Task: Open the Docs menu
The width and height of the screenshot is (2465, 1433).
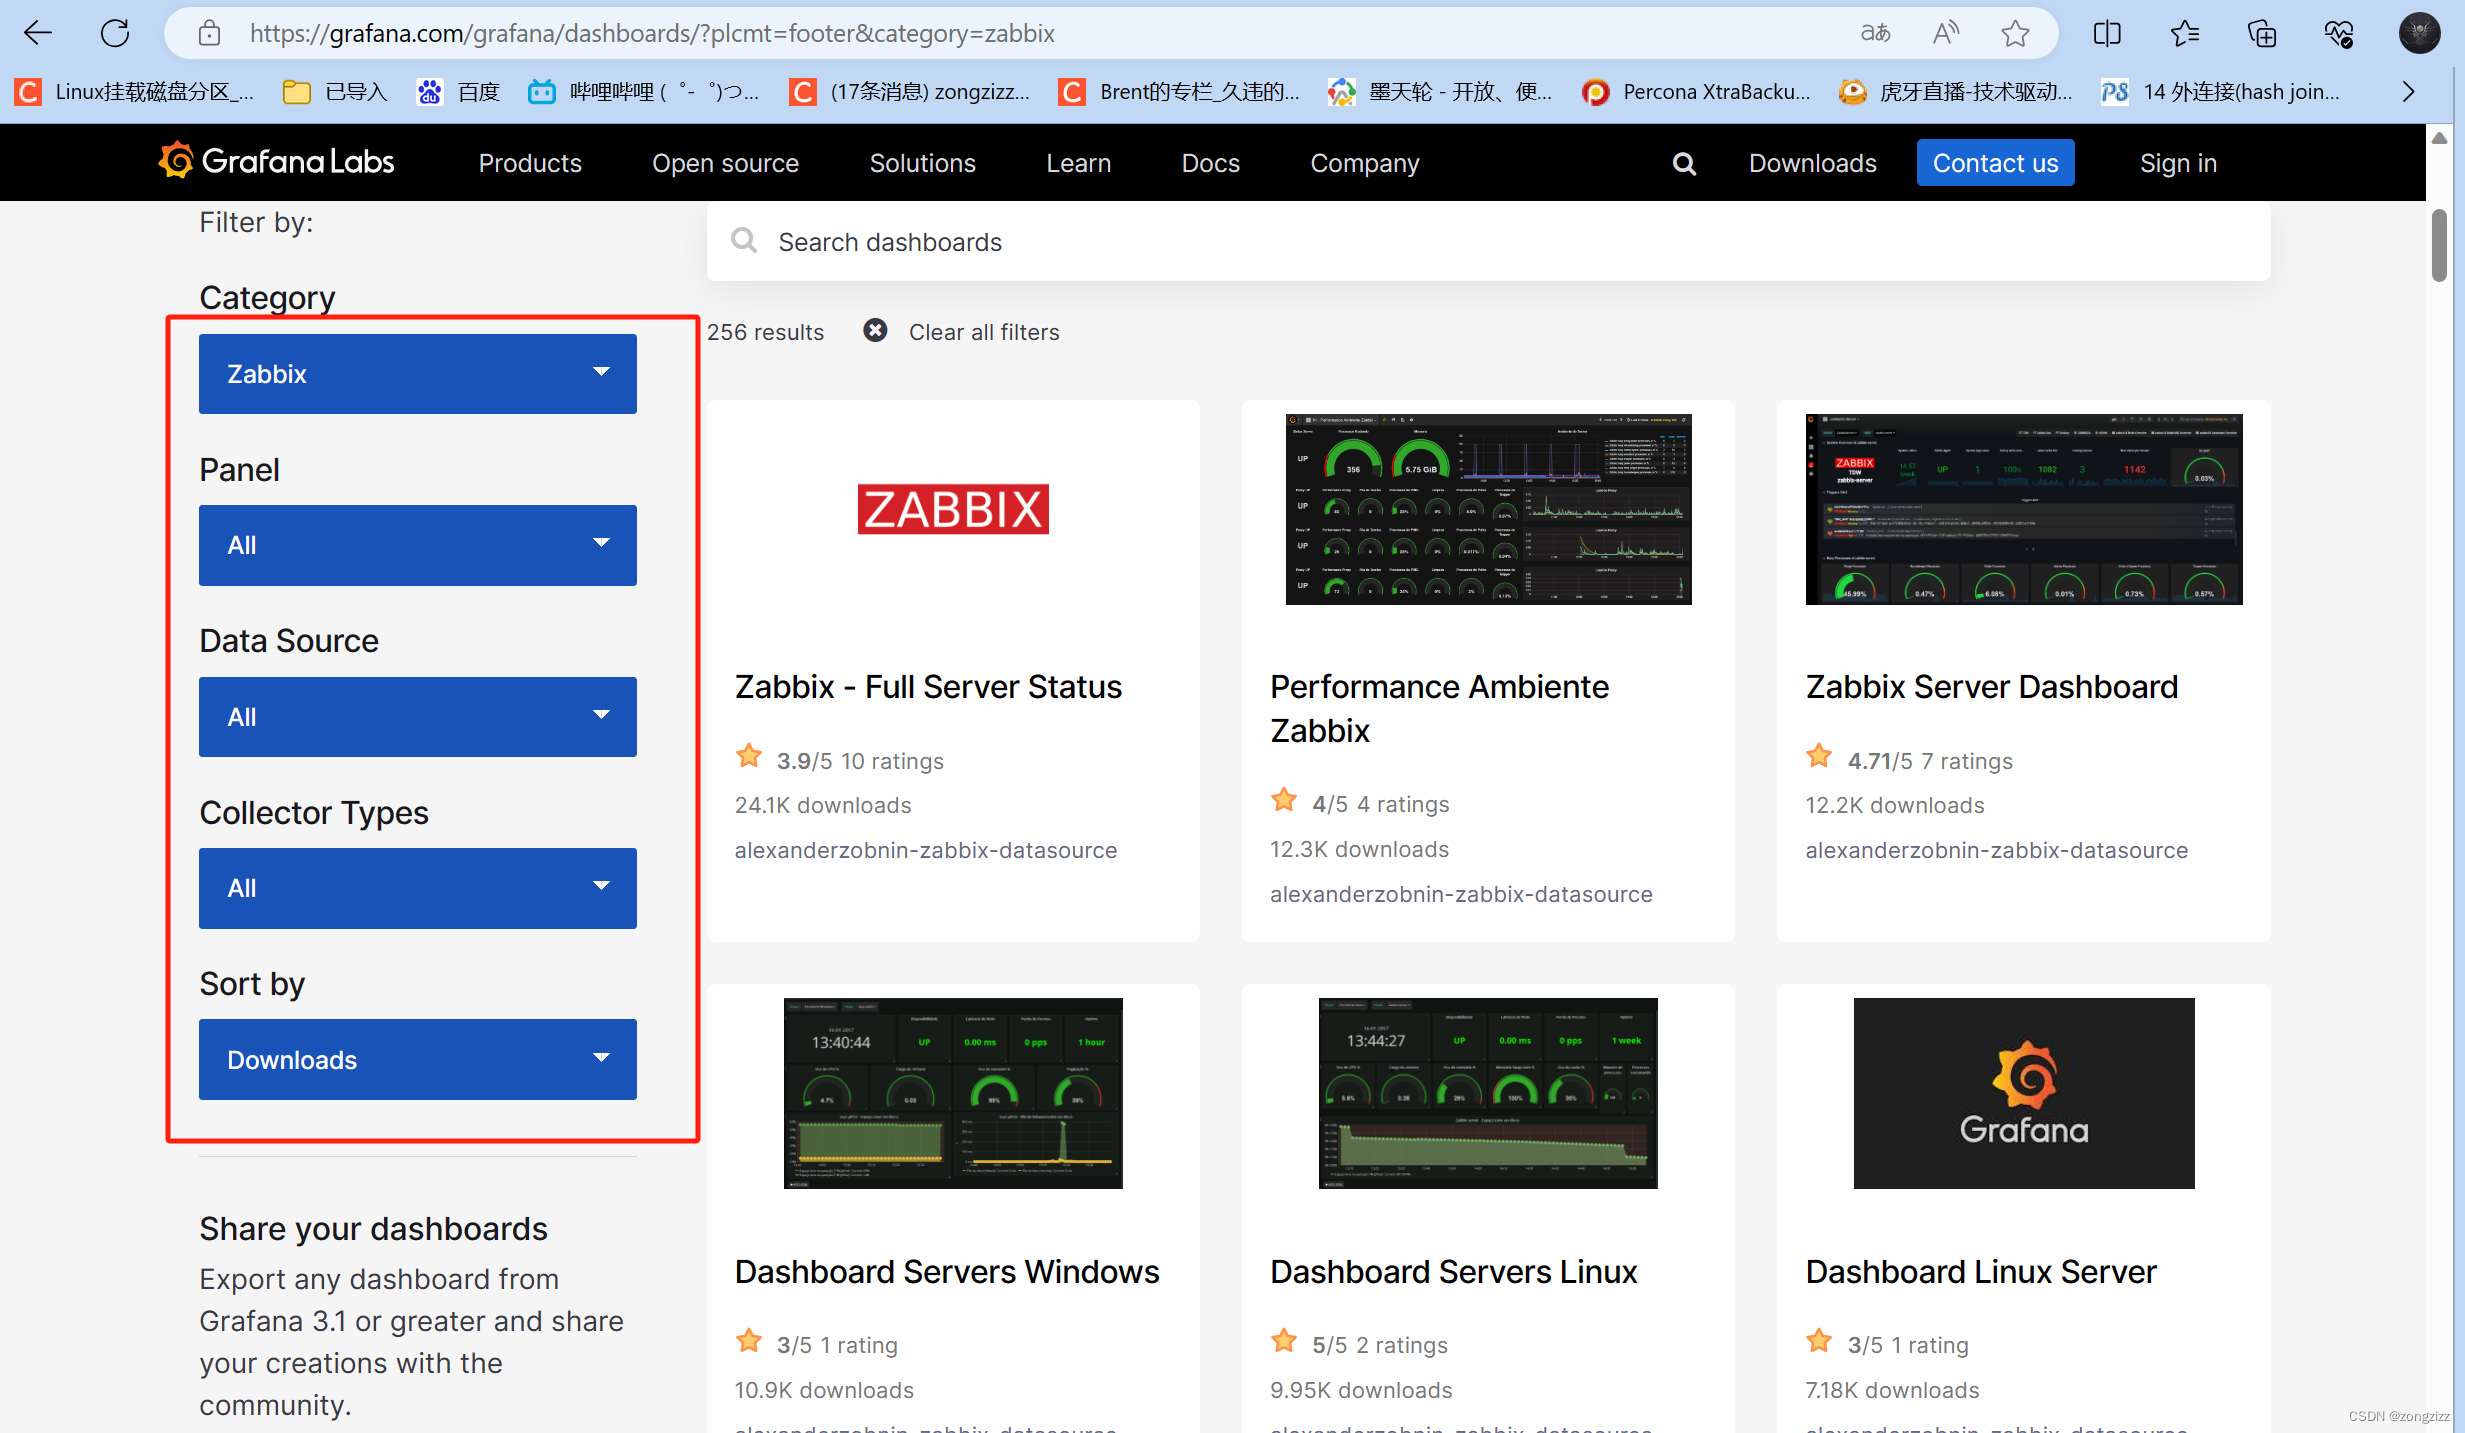Action: point(1210,163)
